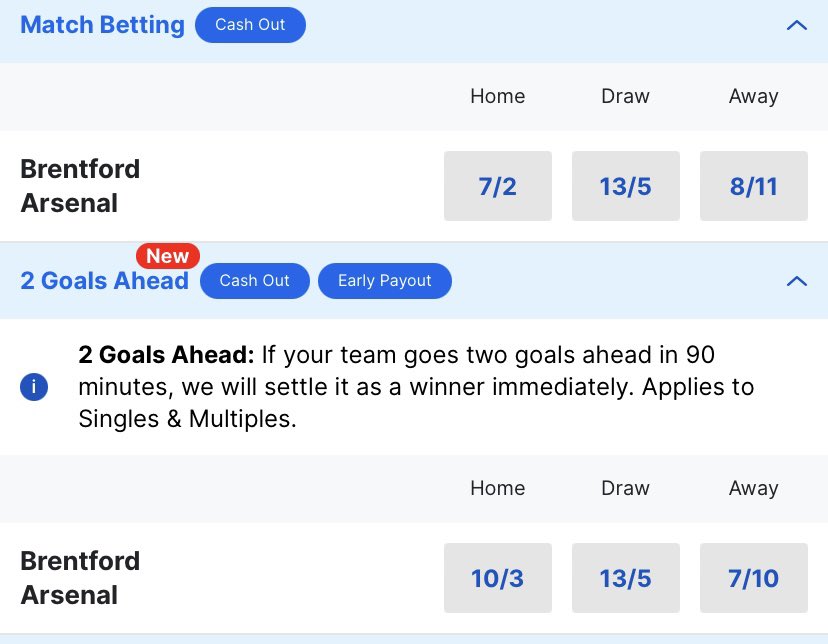This screenshot has width=828, height=644.
Task: Click the Home column header in Match Betting
Action: click(x=498, y=96)
